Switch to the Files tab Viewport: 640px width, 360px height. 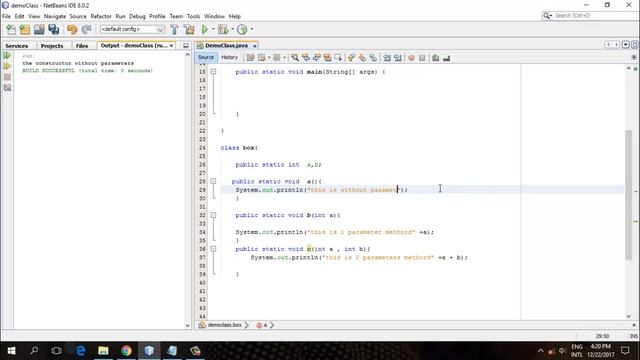tap(82, 46)
